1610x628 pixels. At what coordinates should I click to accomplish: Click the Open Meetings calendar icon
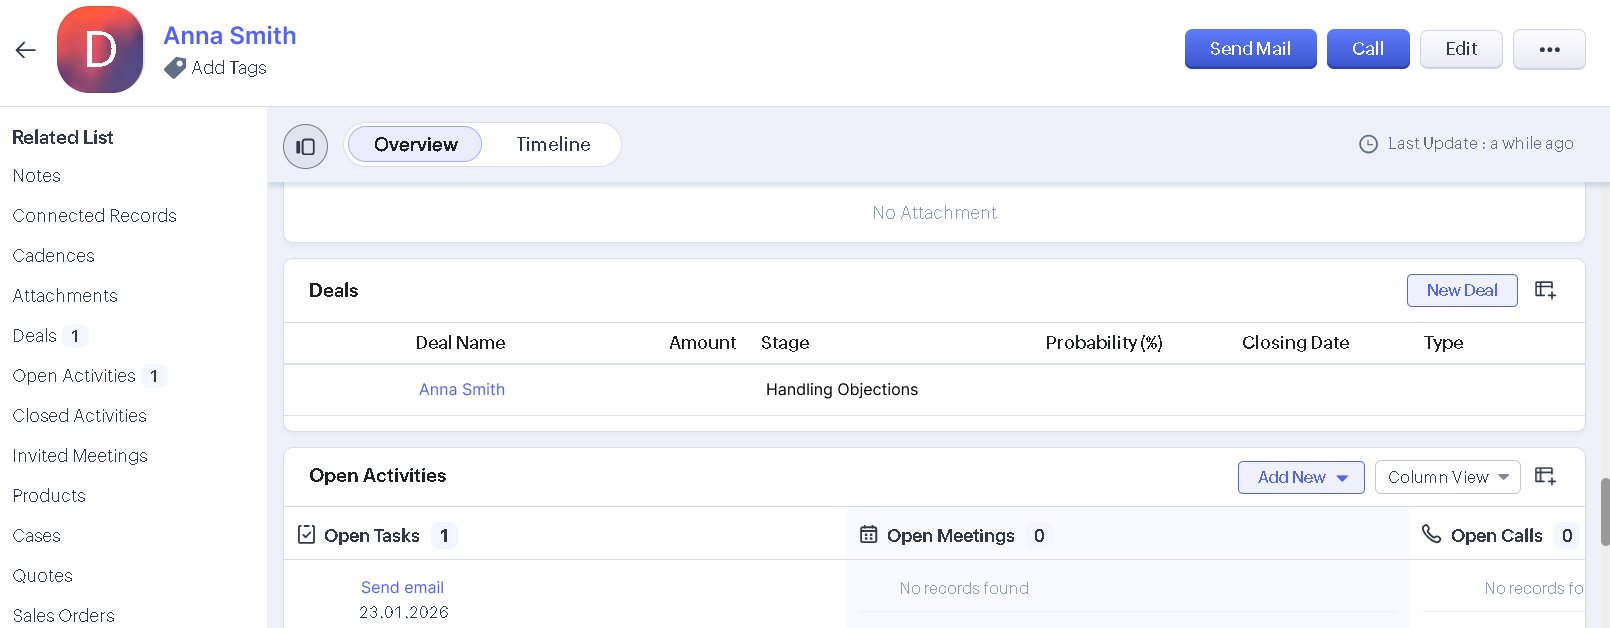click(868, 535)
